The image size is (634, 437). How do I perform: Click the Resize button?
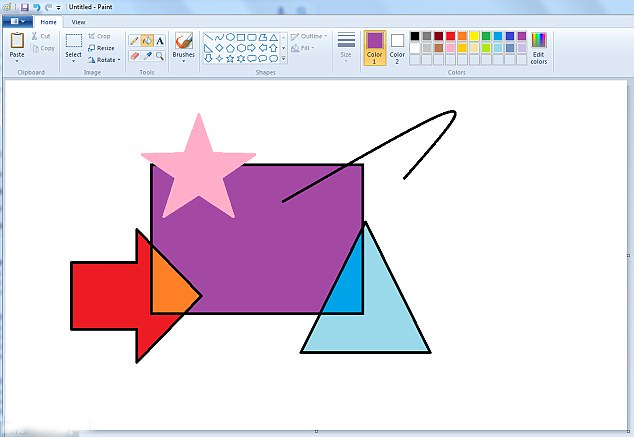point(100,48)
